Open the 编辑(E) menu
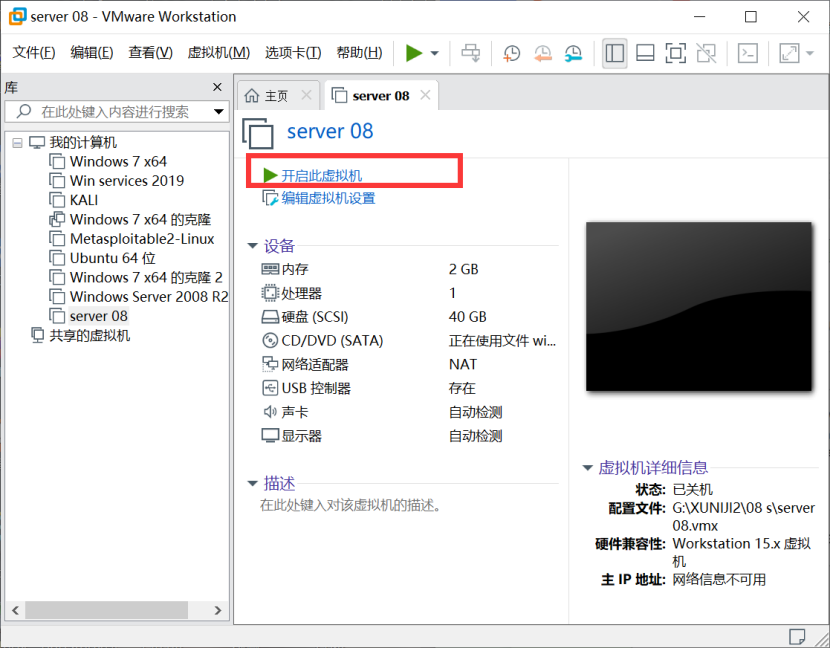The height and width of the screenshot is (648, 830). pyautogui.click(x=92, y=52)
